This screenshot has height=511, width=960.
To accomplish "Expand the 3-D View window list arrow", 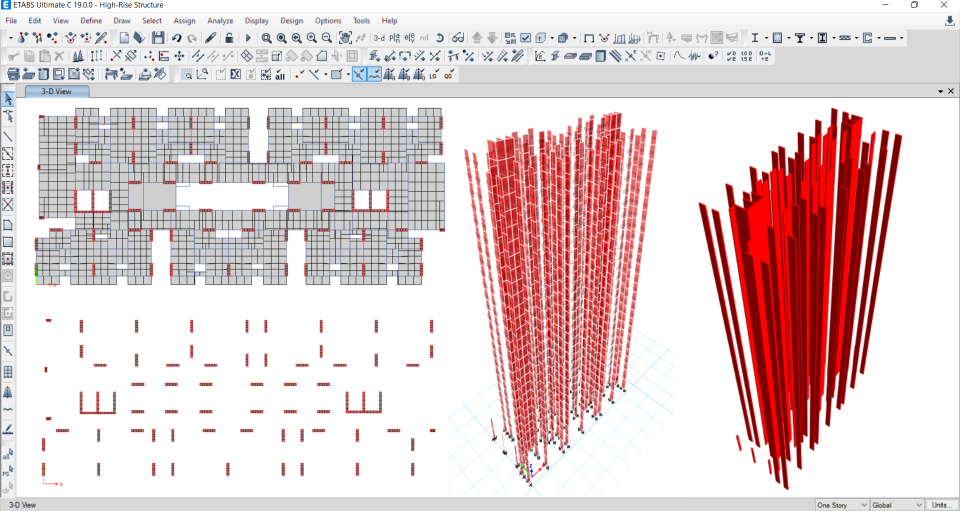I will 940,91.
